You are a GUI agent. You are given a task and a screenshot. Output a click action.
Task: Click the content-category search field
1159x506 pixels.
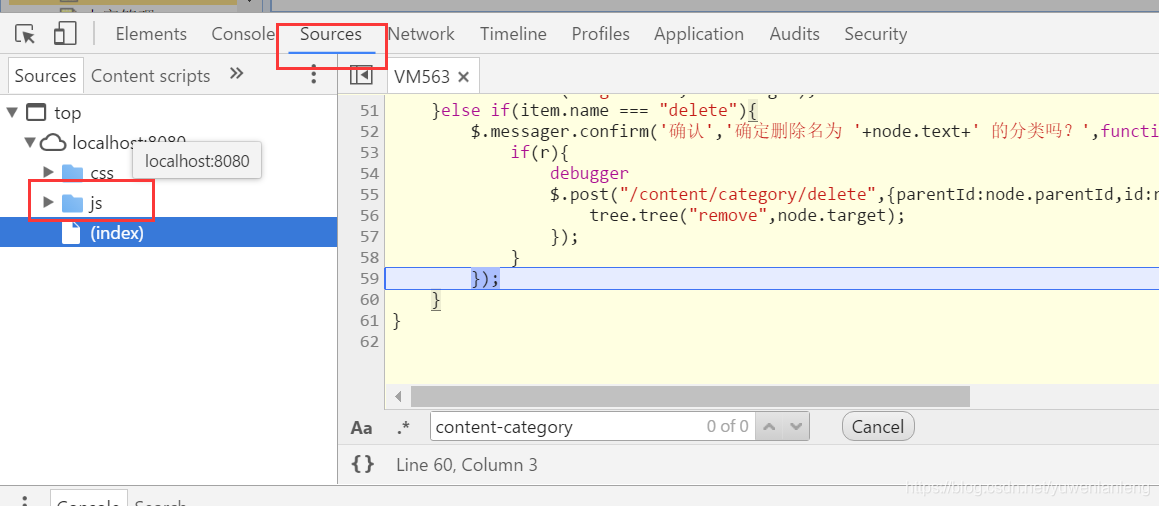[593, 426]
